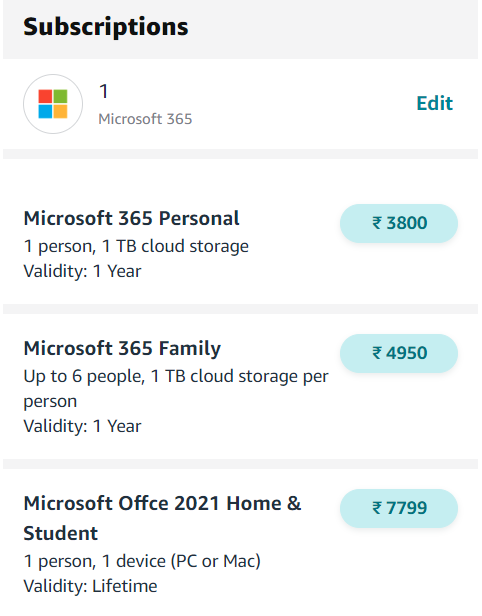
Task: Open the Microsoft 365 Family plan title
Action: pyautogui.click(x=122, y=348)
